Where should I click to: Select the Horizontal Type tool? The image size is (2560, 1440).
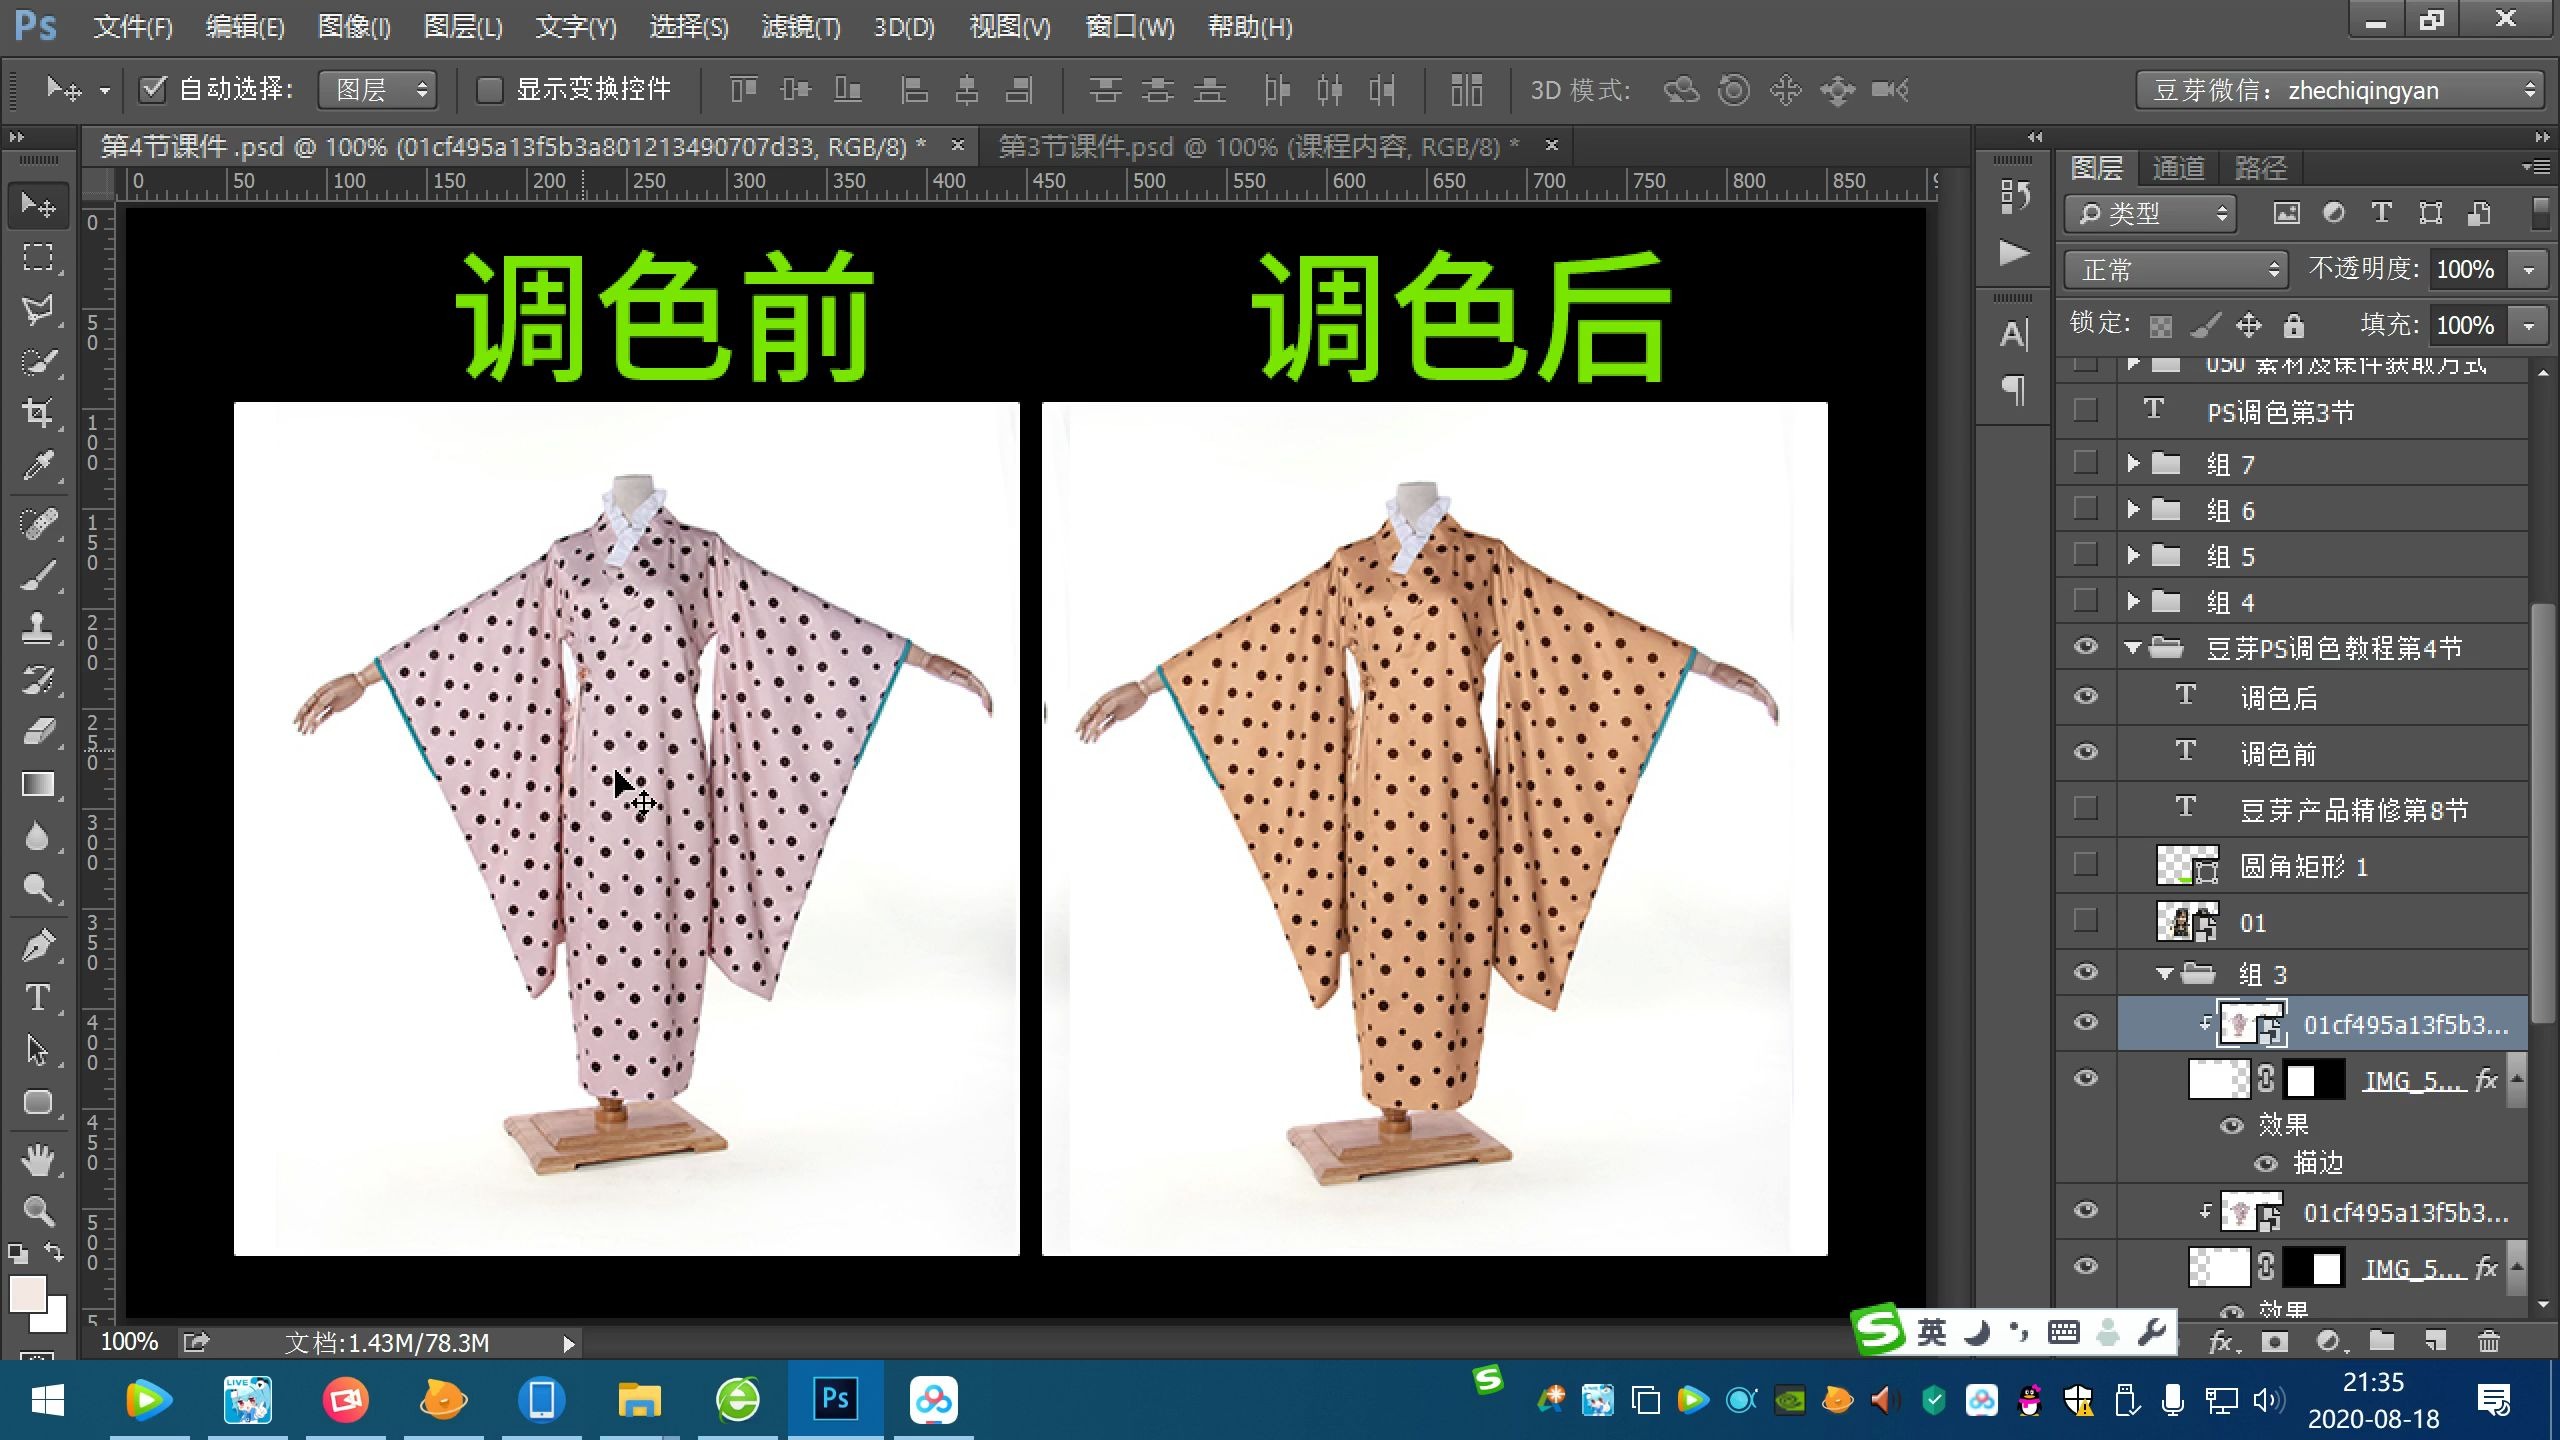(x=38, y=998)
